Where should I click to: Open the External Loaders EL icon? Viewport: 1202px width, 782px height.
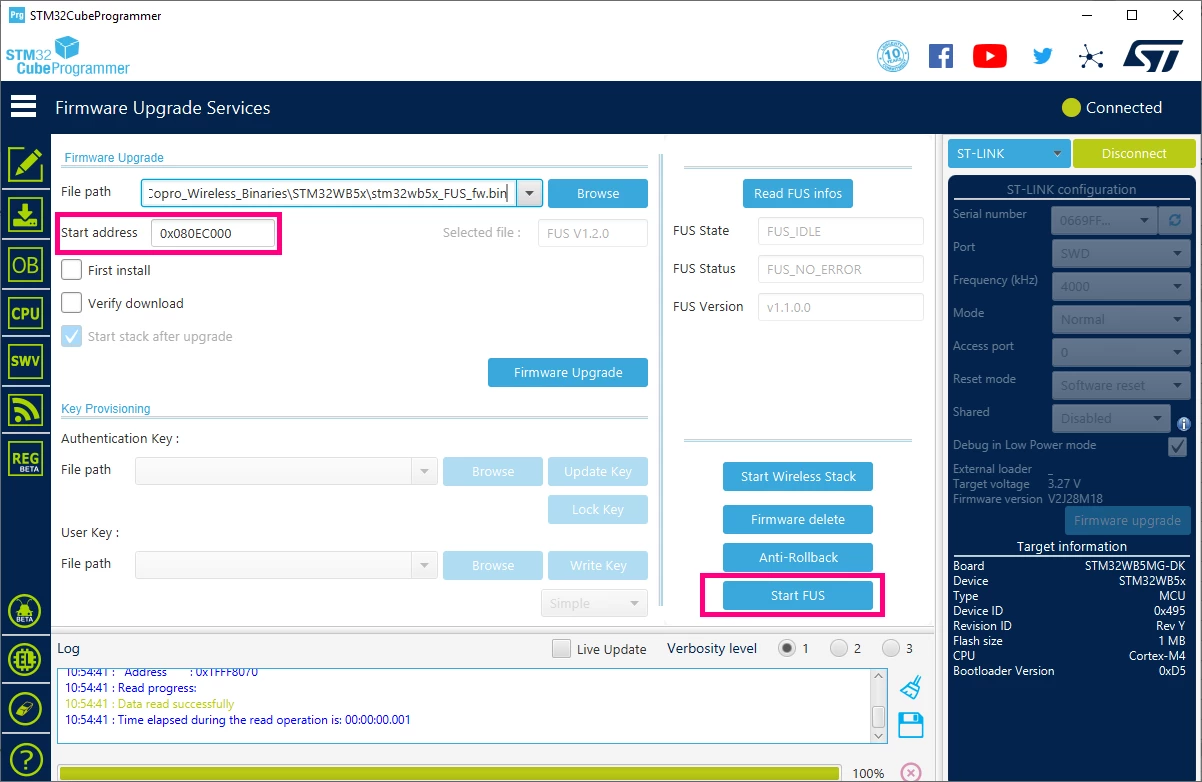[x=25, y=660]
